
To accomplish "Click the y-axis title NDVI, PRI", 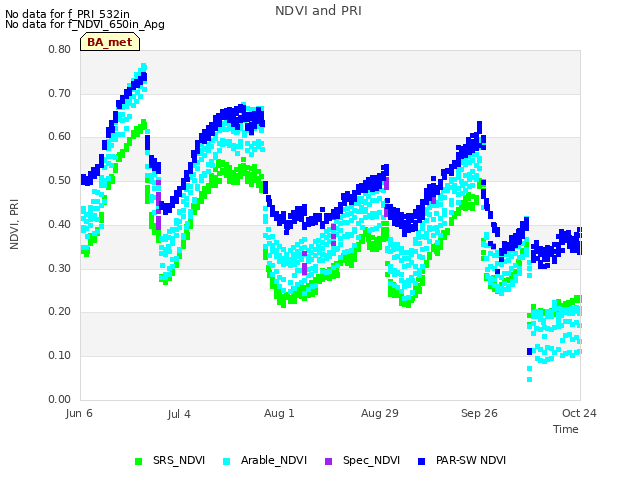I will click(x=14, y=224).
